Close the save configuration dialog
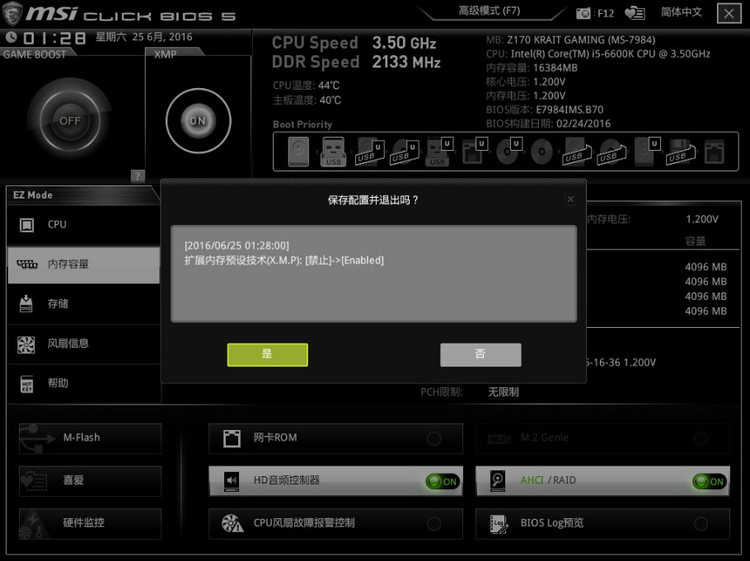 (x=570, y=199)
